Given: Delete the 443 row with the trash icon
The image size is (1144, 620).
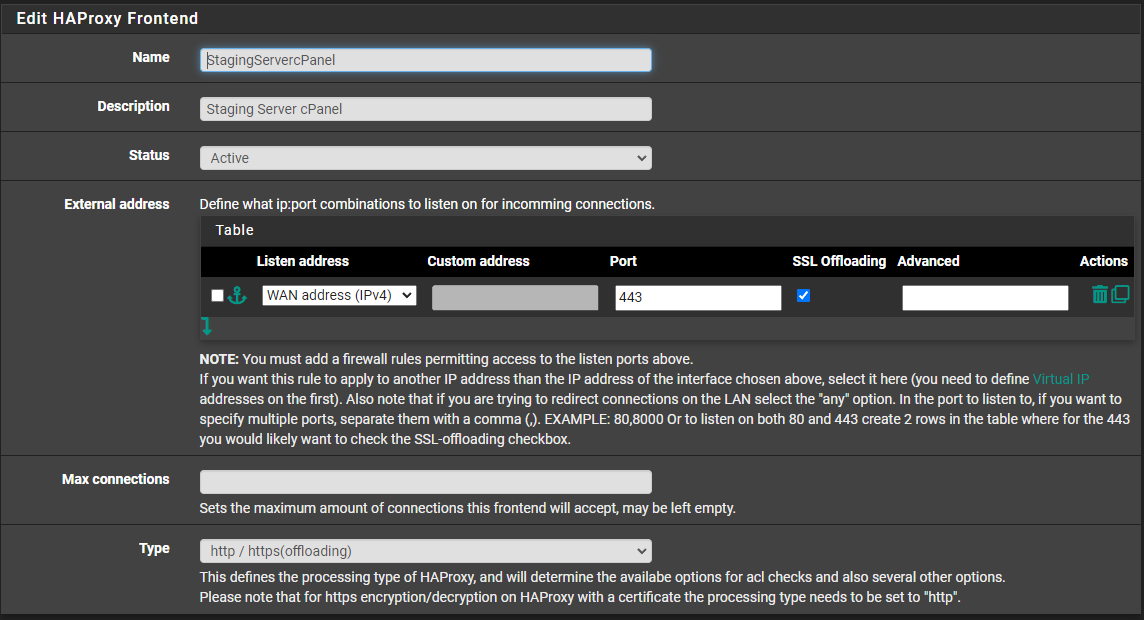Looking at the screenshot, I should tap(1099, 294).
